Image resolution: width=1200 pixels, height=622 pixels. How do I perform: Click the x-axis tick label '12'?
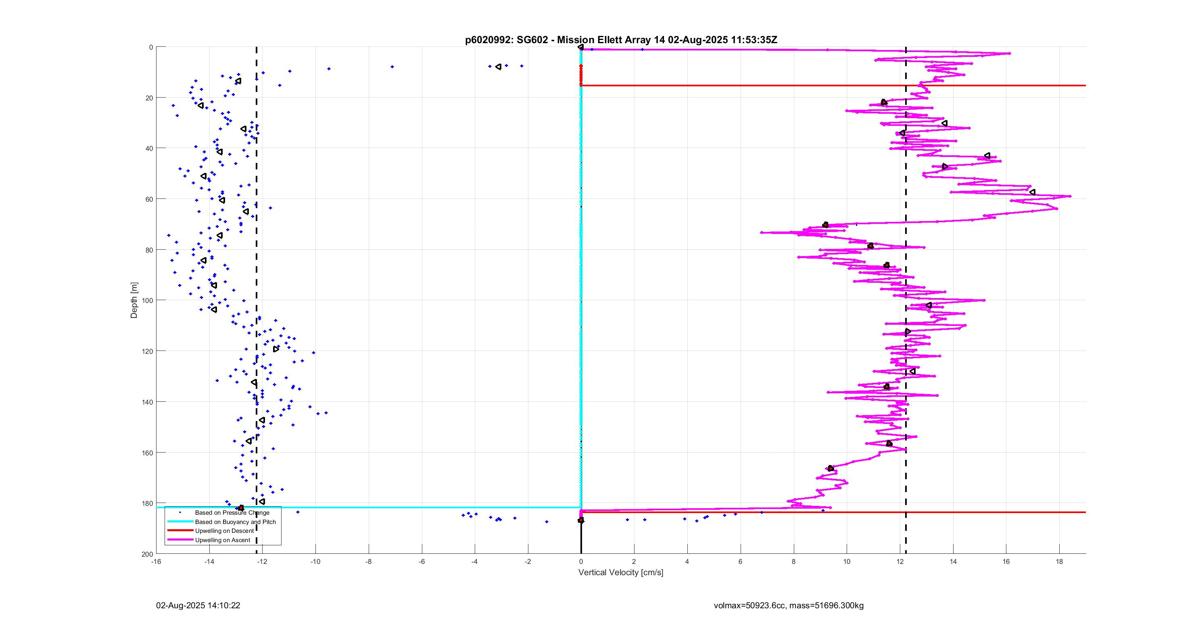pos(900,561)
